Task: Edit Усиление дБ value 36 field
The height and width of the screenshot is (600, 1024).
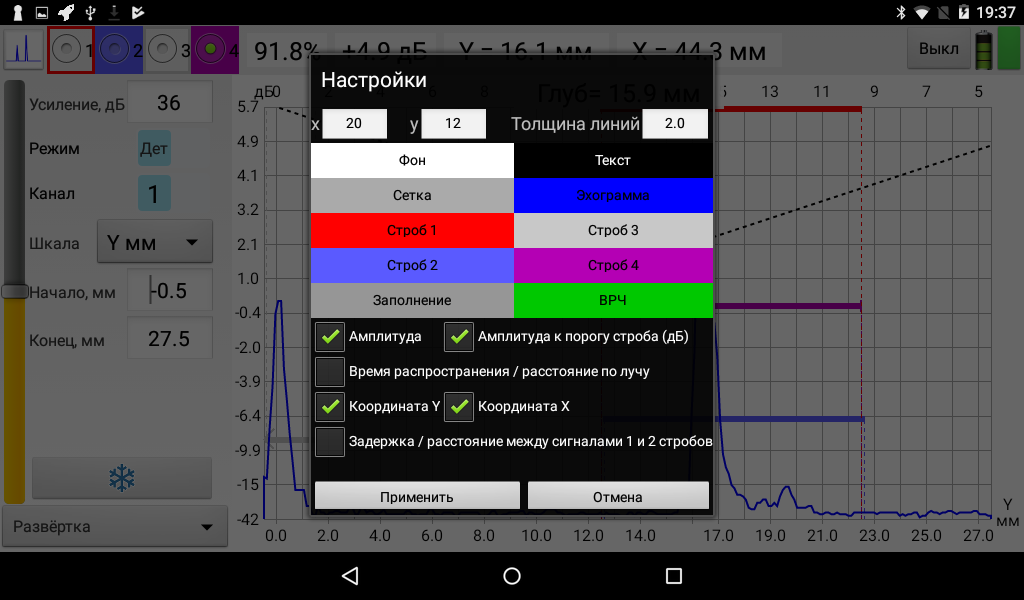Action: [x=169, y=103]
